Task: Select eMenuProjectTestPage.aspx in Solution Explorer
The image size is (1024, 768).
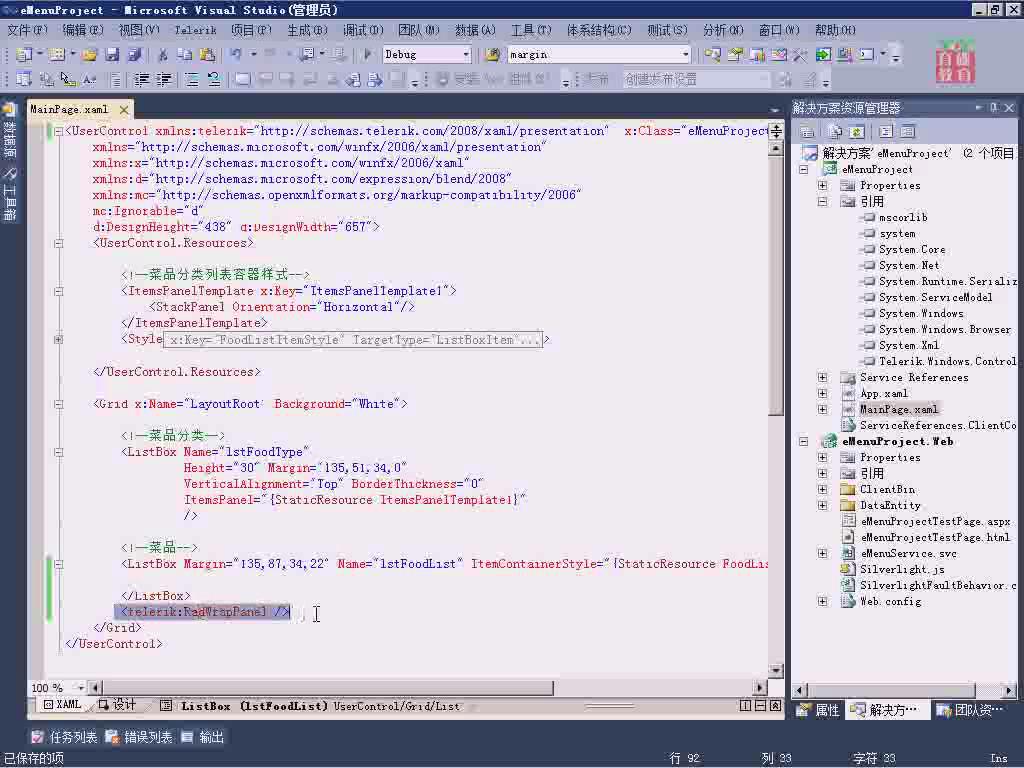Action: click(935, 522)
